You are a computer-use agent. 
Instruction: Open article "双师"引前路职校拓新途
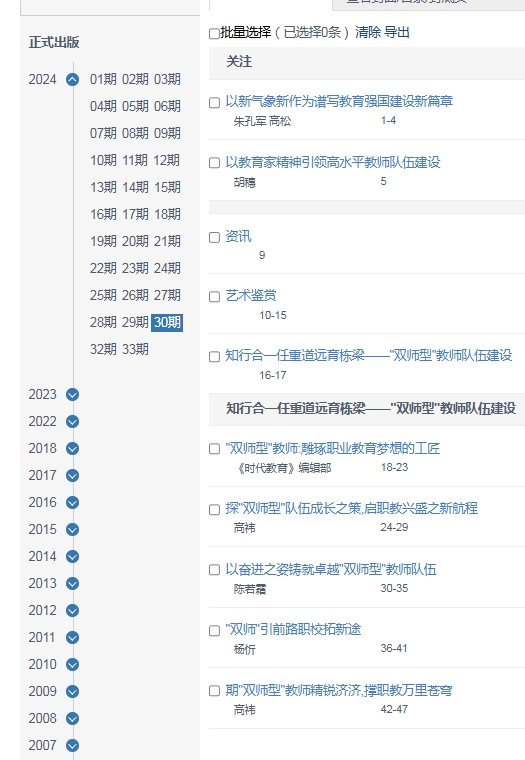pos(293,630)
